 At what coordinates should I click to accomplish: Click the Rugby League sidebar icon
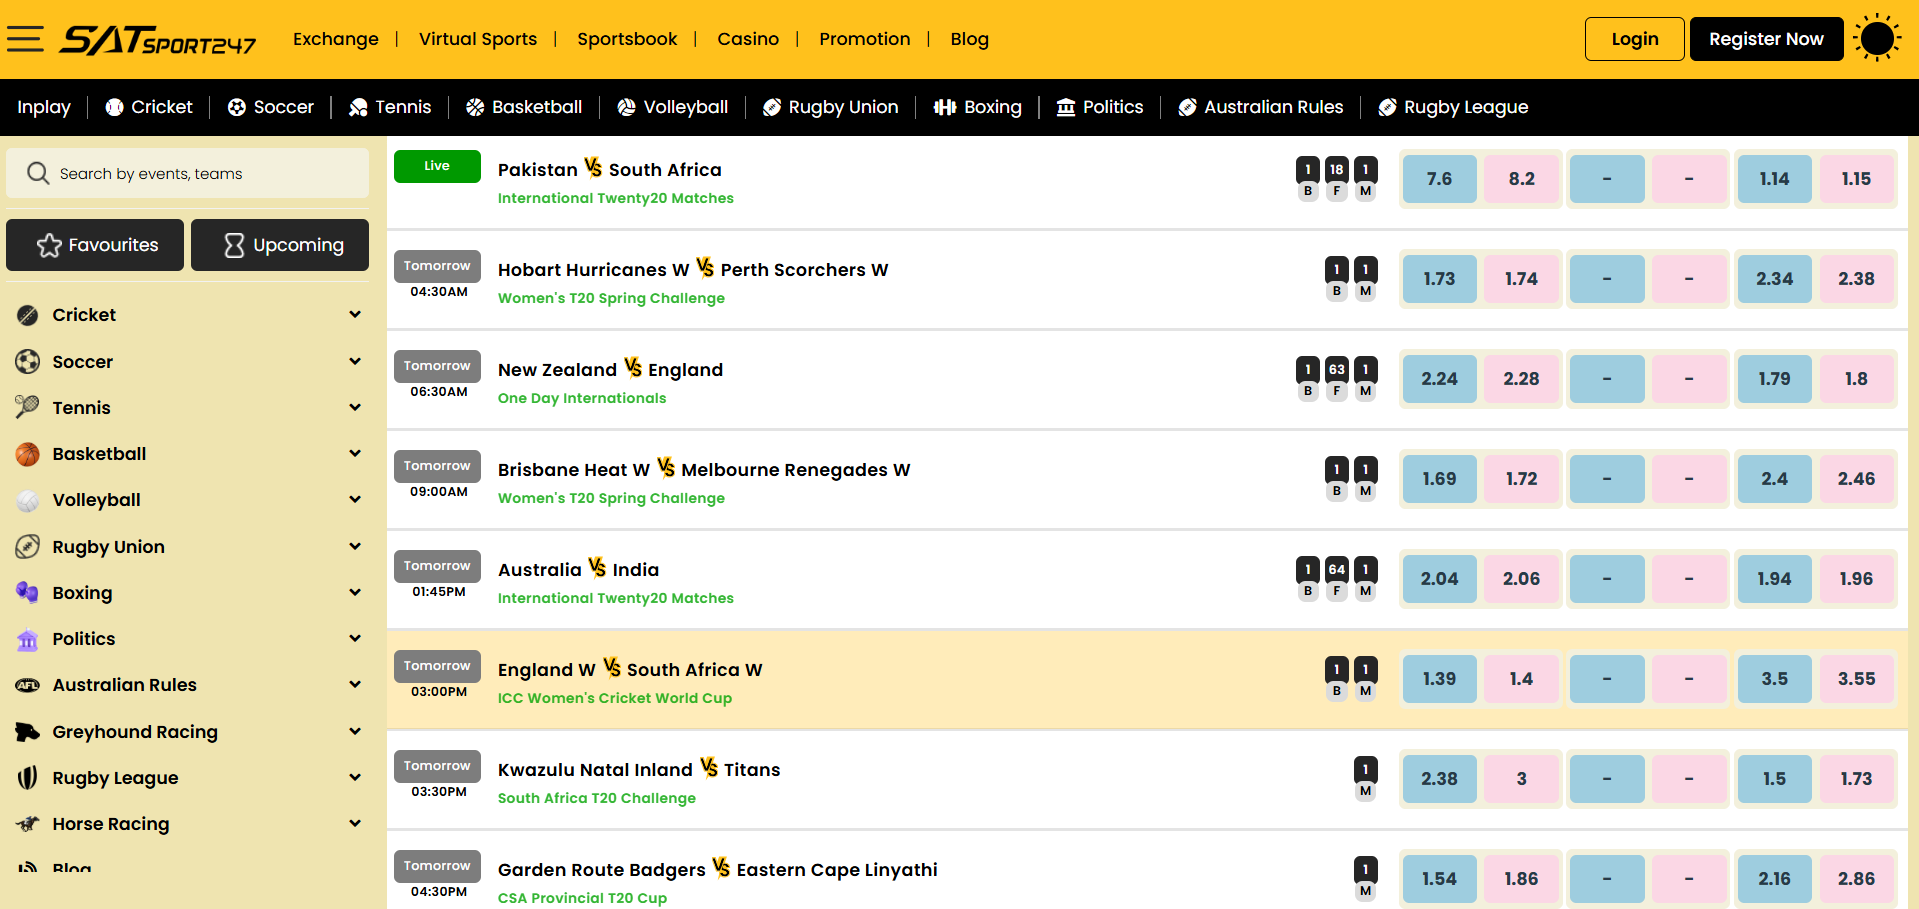click(x=28, y=778)
